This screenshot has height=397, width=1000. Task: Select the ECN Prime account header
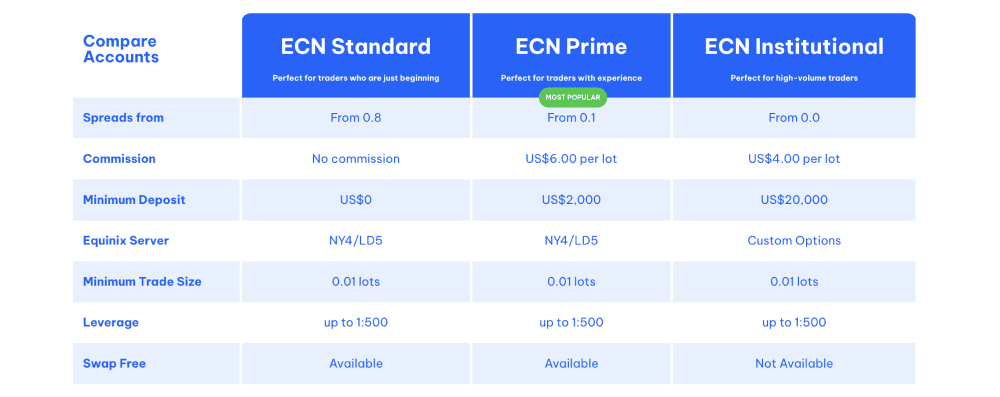pyautogui.click(x=571, y=56)
